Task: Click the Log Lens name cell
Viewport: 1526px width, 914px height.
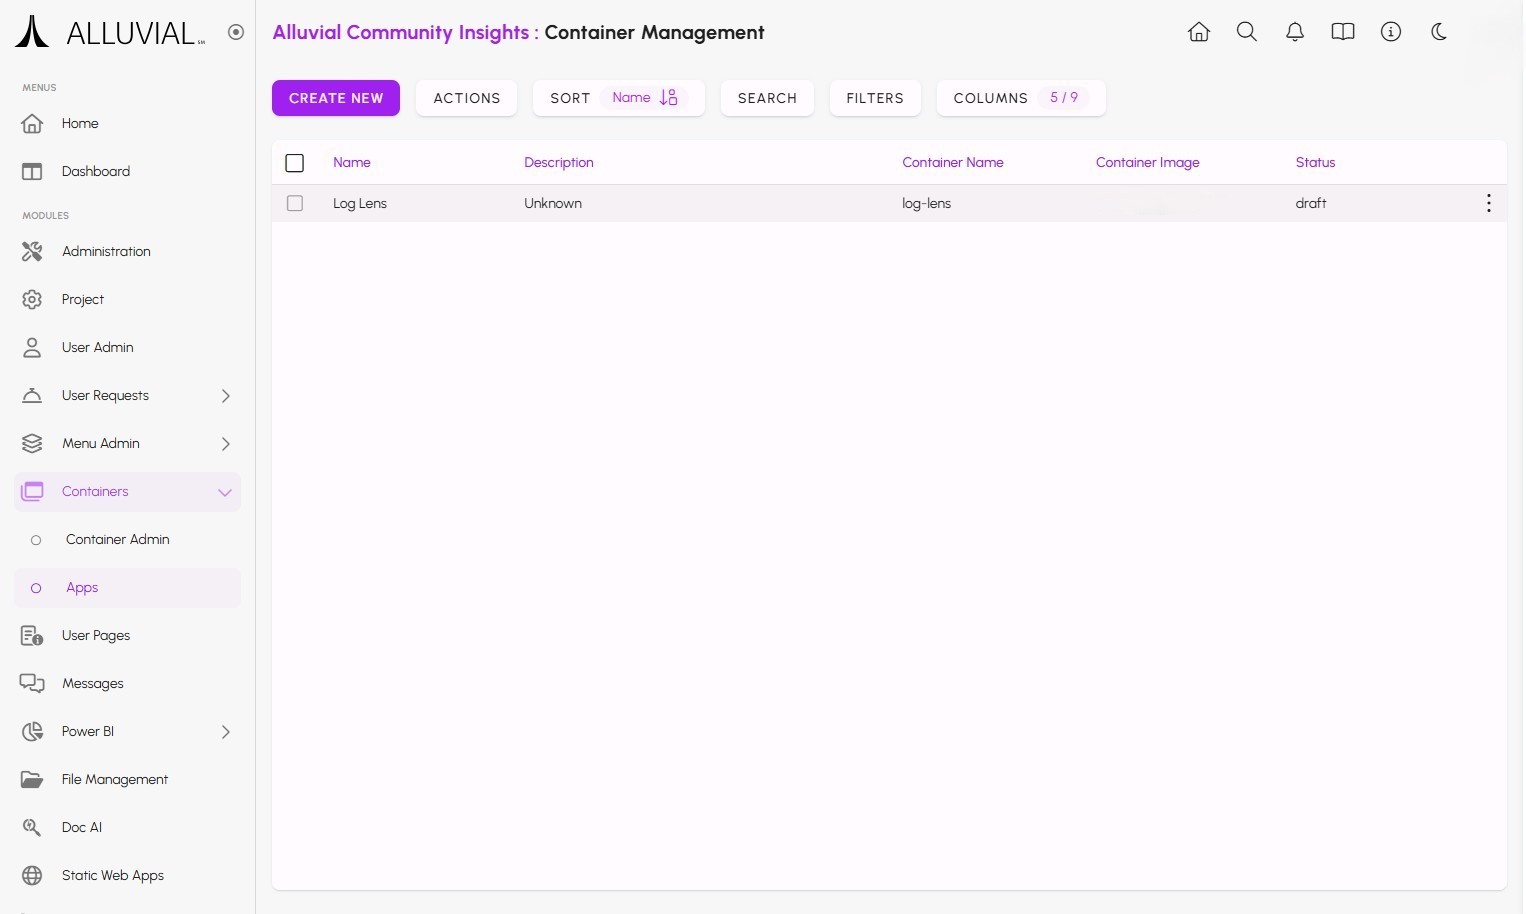Action: (x=360, y=203)
